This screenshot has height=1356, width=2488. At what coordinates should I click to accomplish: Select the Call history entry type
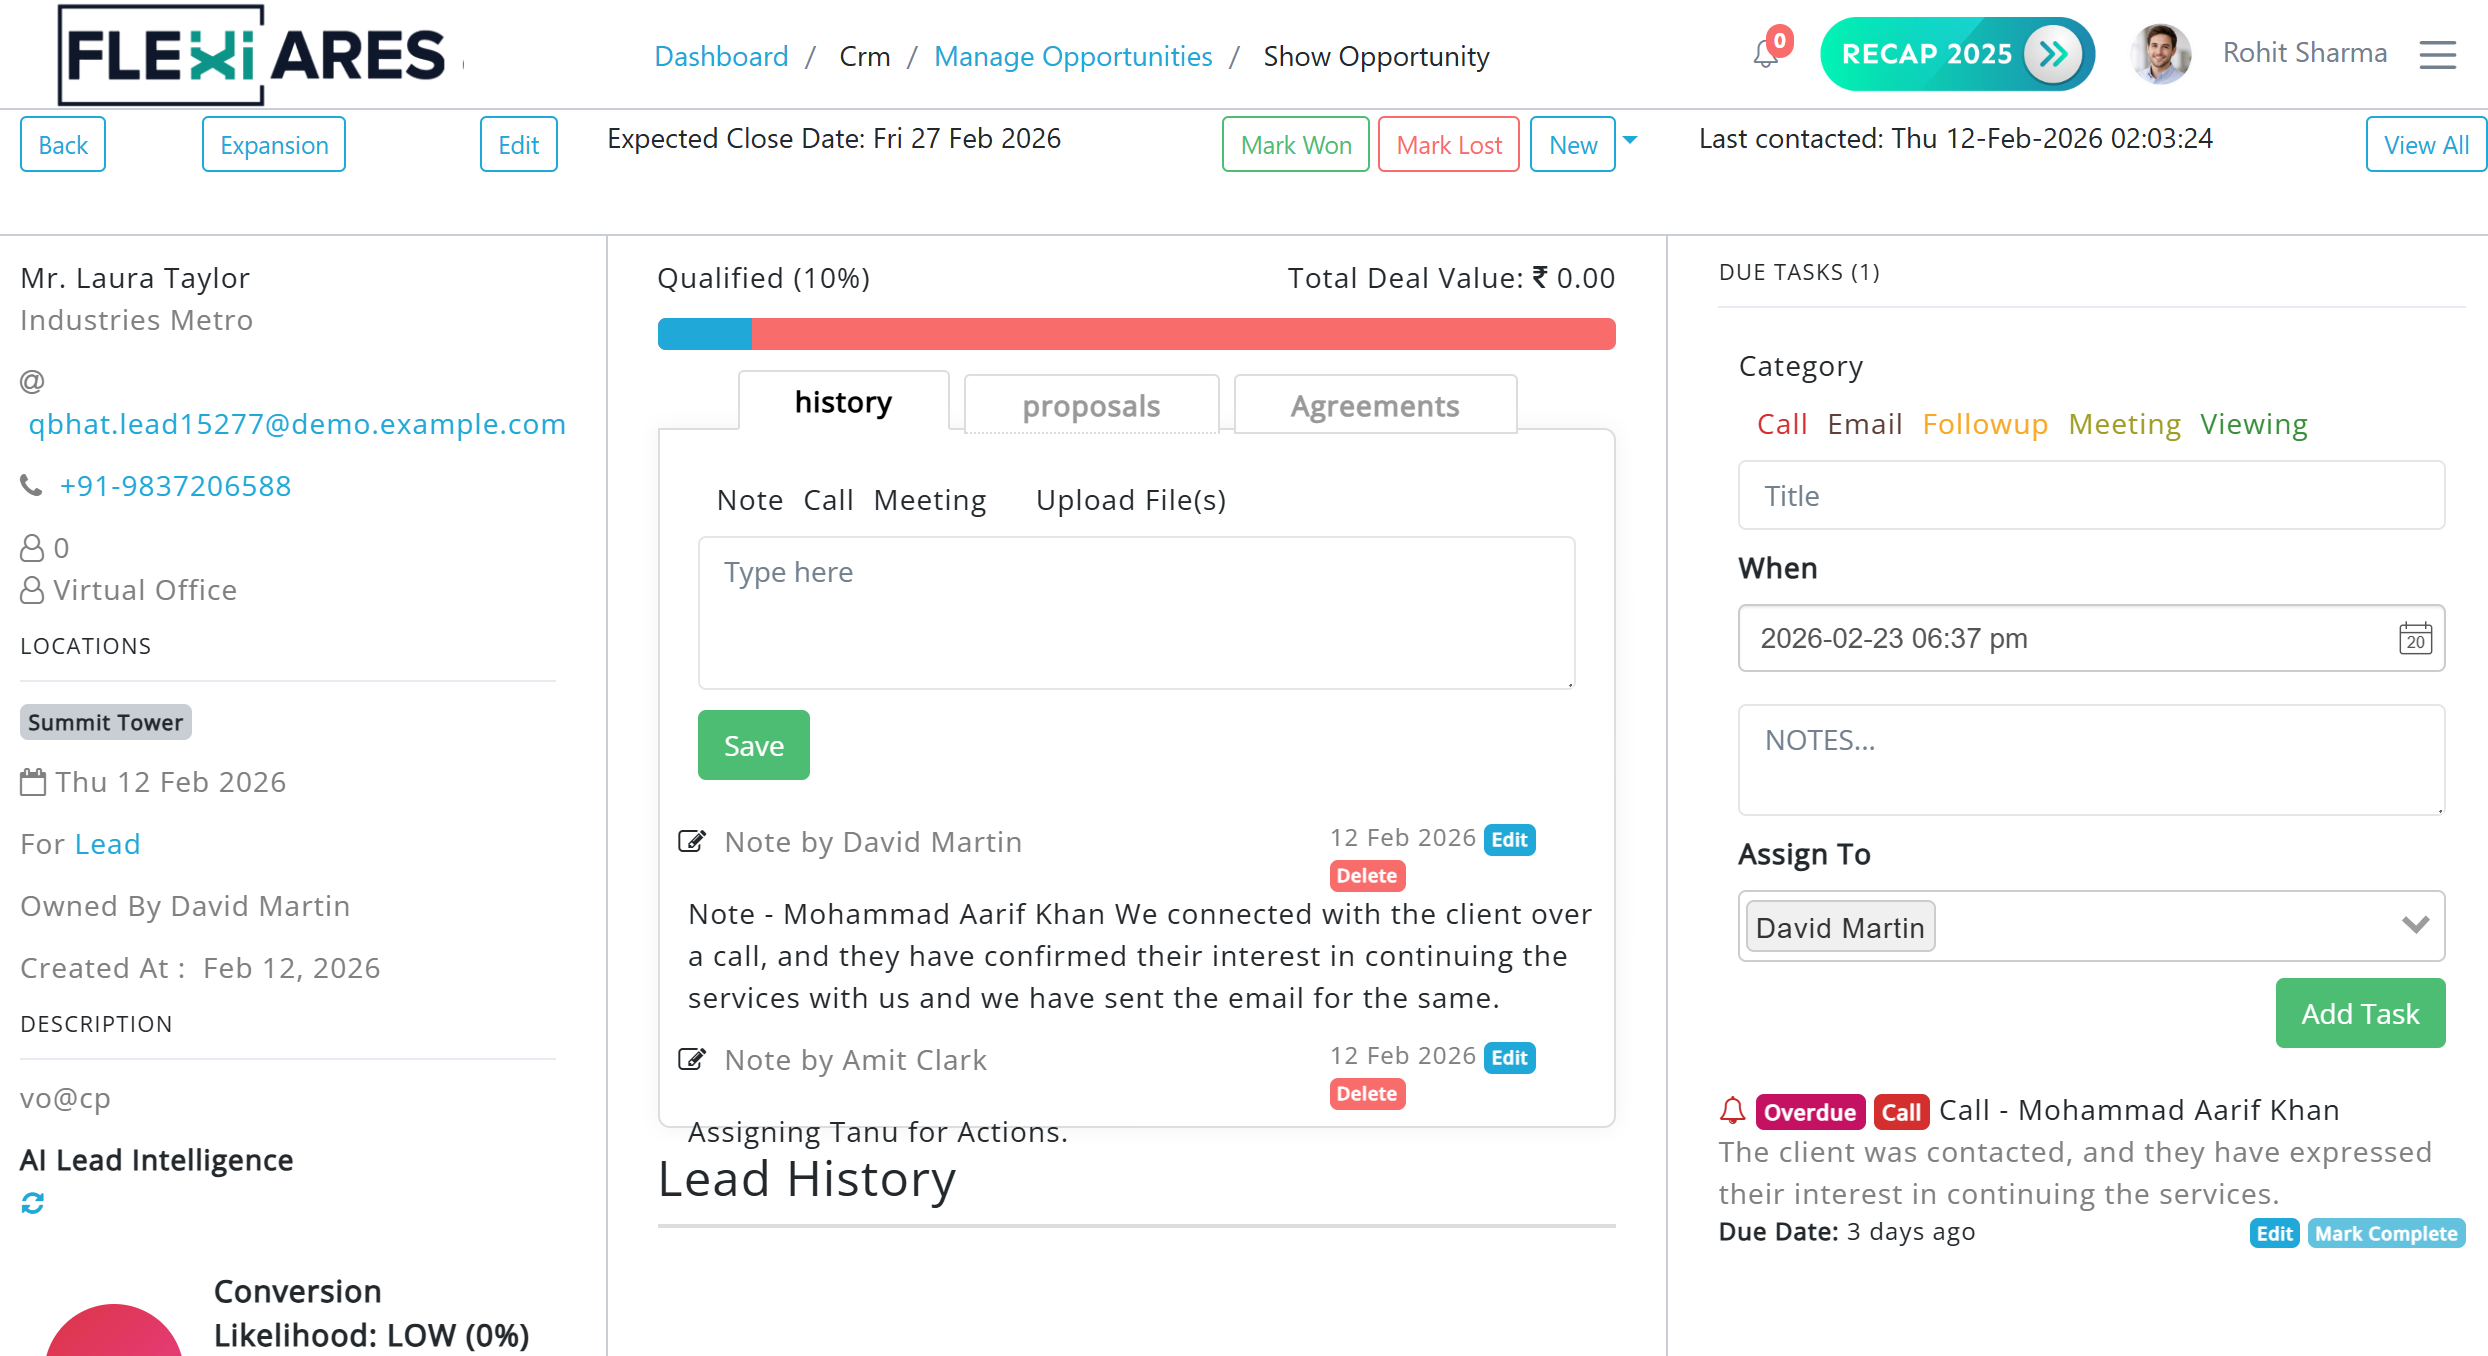point(828,500)
